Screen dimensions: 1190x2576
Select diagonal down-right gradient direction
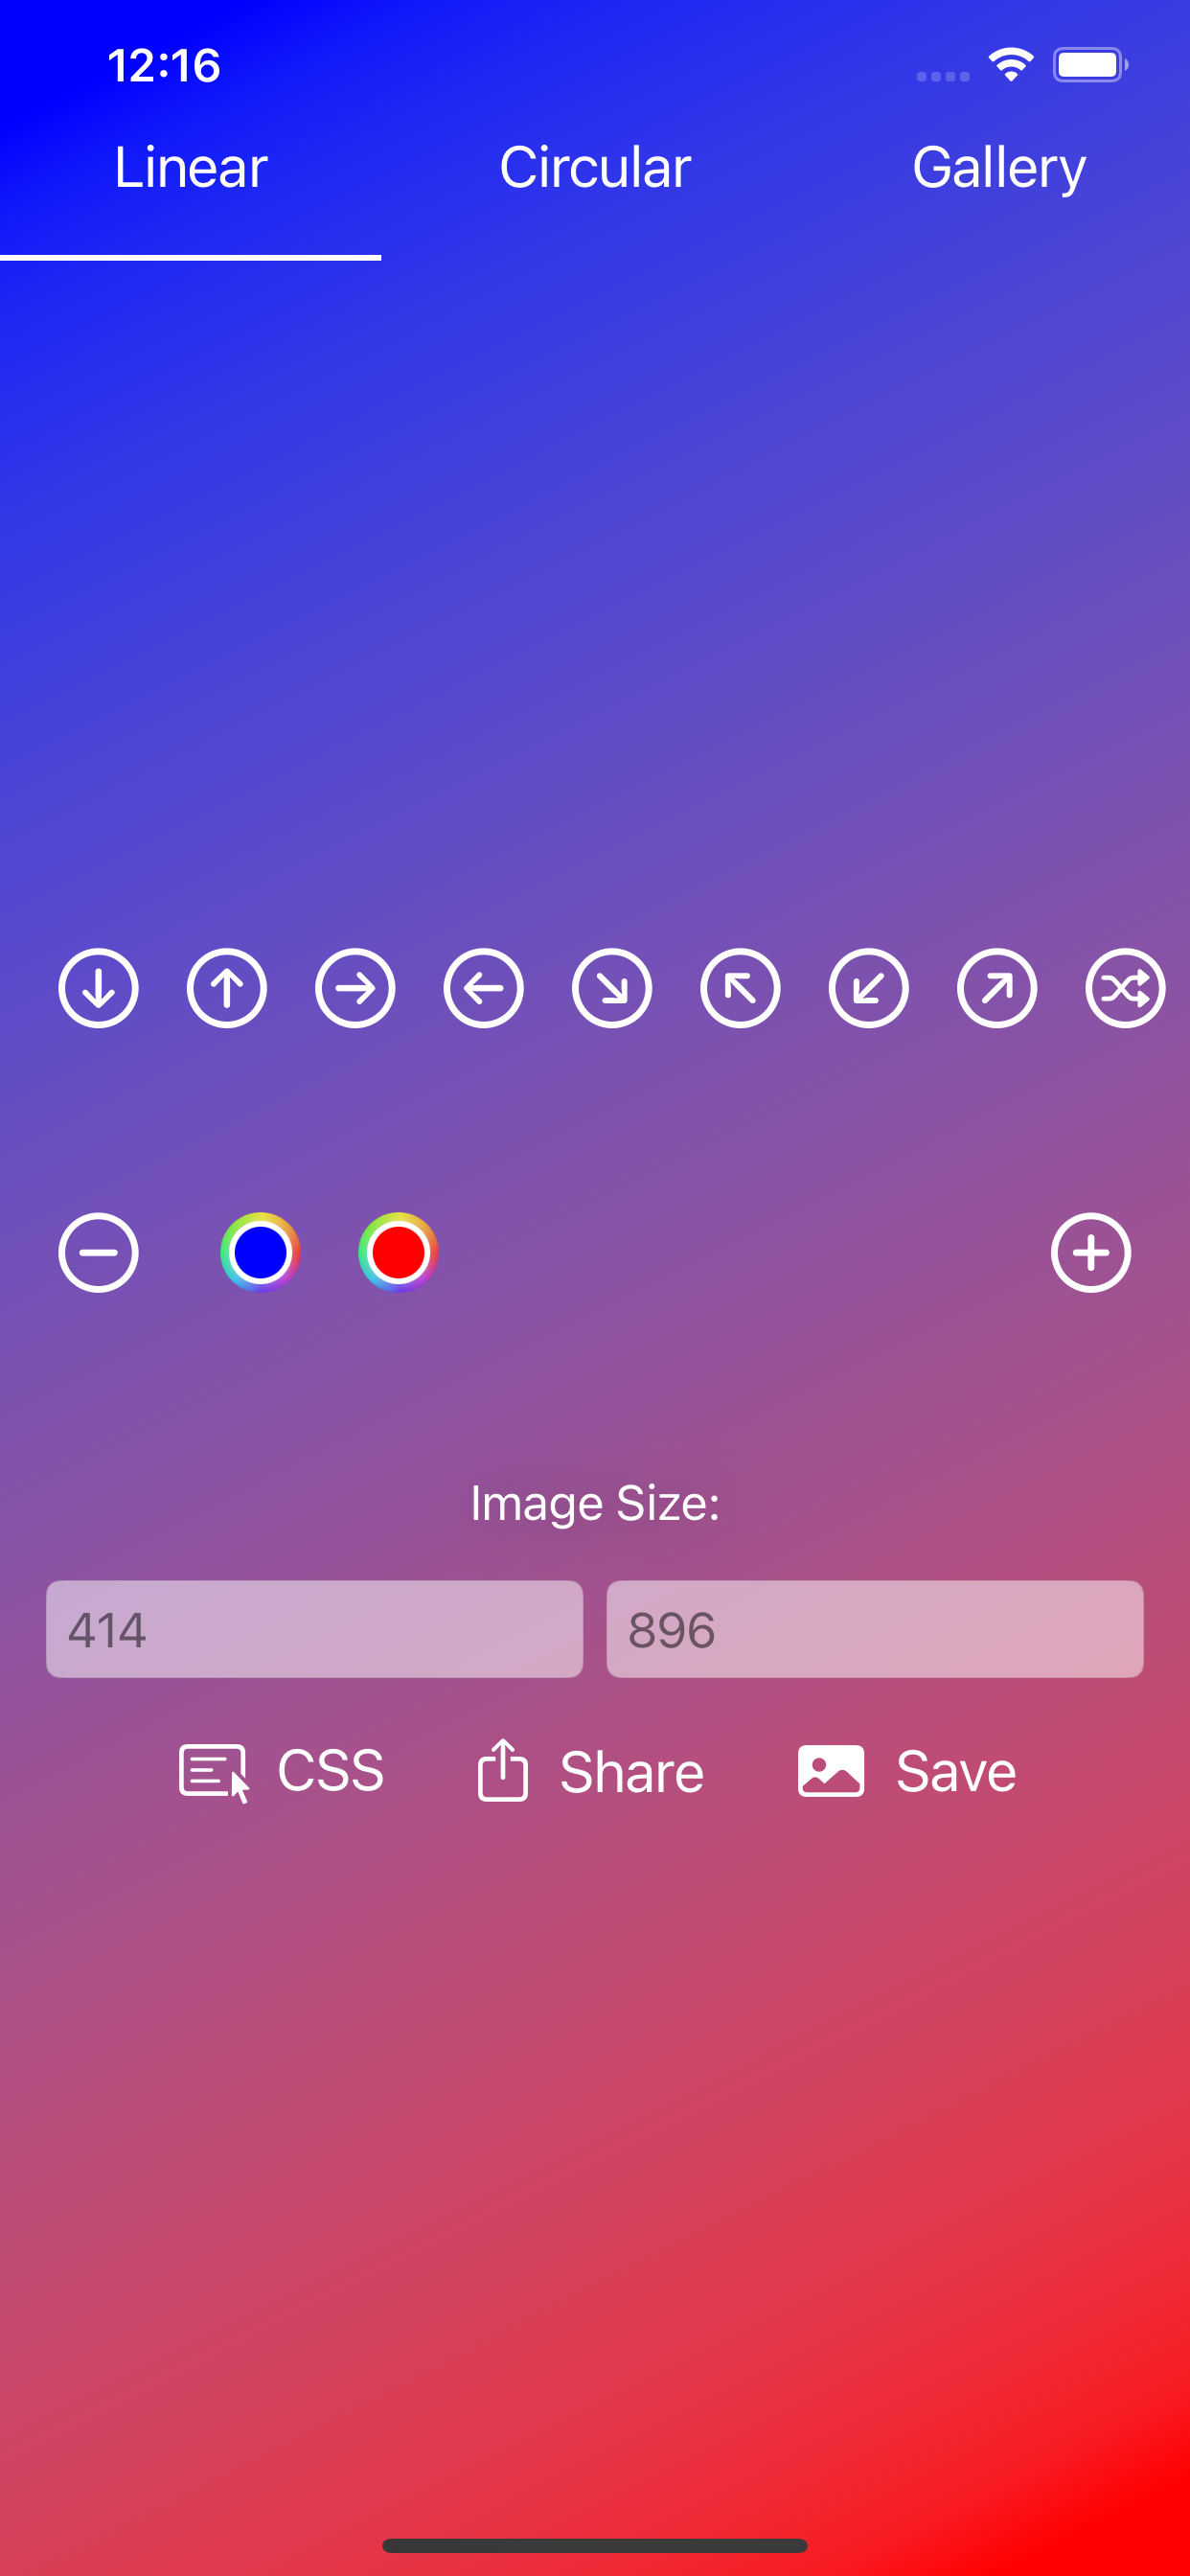612,988
